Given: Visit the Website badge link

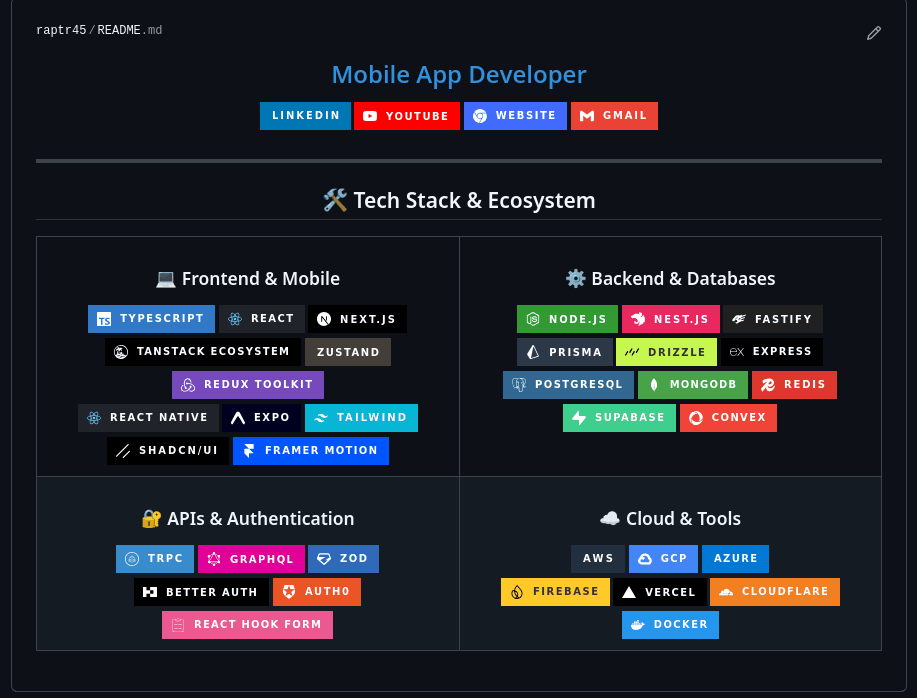Looking at the screenshot, I should click(x=515, y=116).
